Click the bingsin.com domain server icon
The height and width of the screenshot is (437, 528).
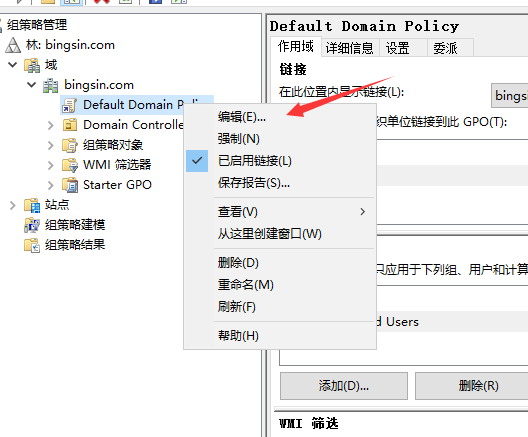click(x=51, y=85)
